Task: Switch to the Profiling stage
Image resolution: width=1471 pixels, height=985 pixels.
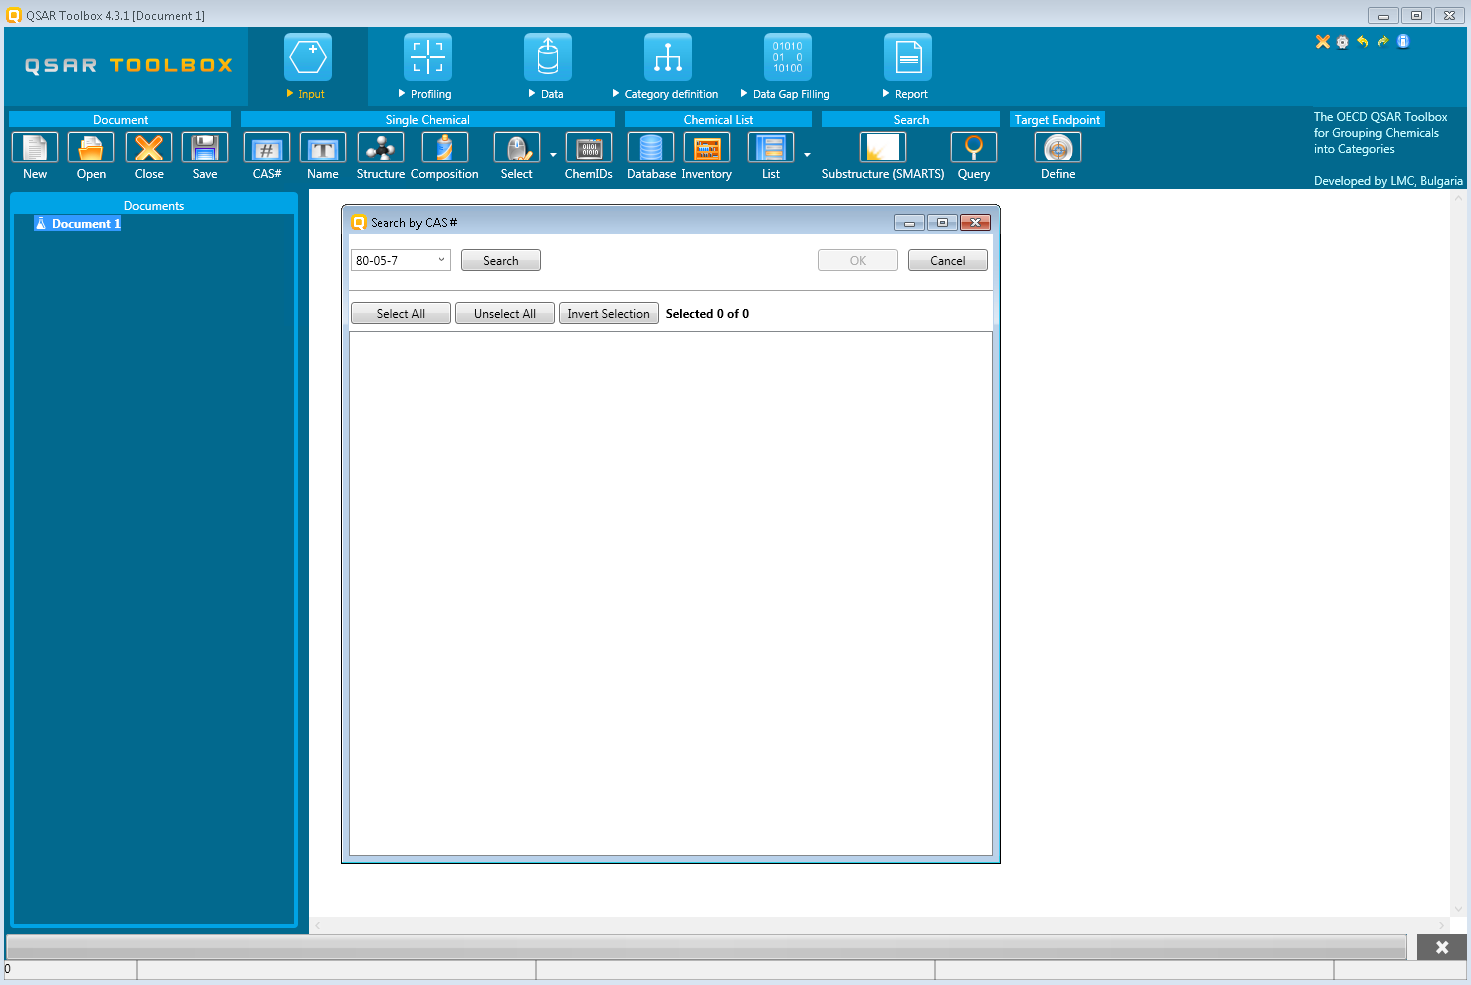Action: point(428,66)
